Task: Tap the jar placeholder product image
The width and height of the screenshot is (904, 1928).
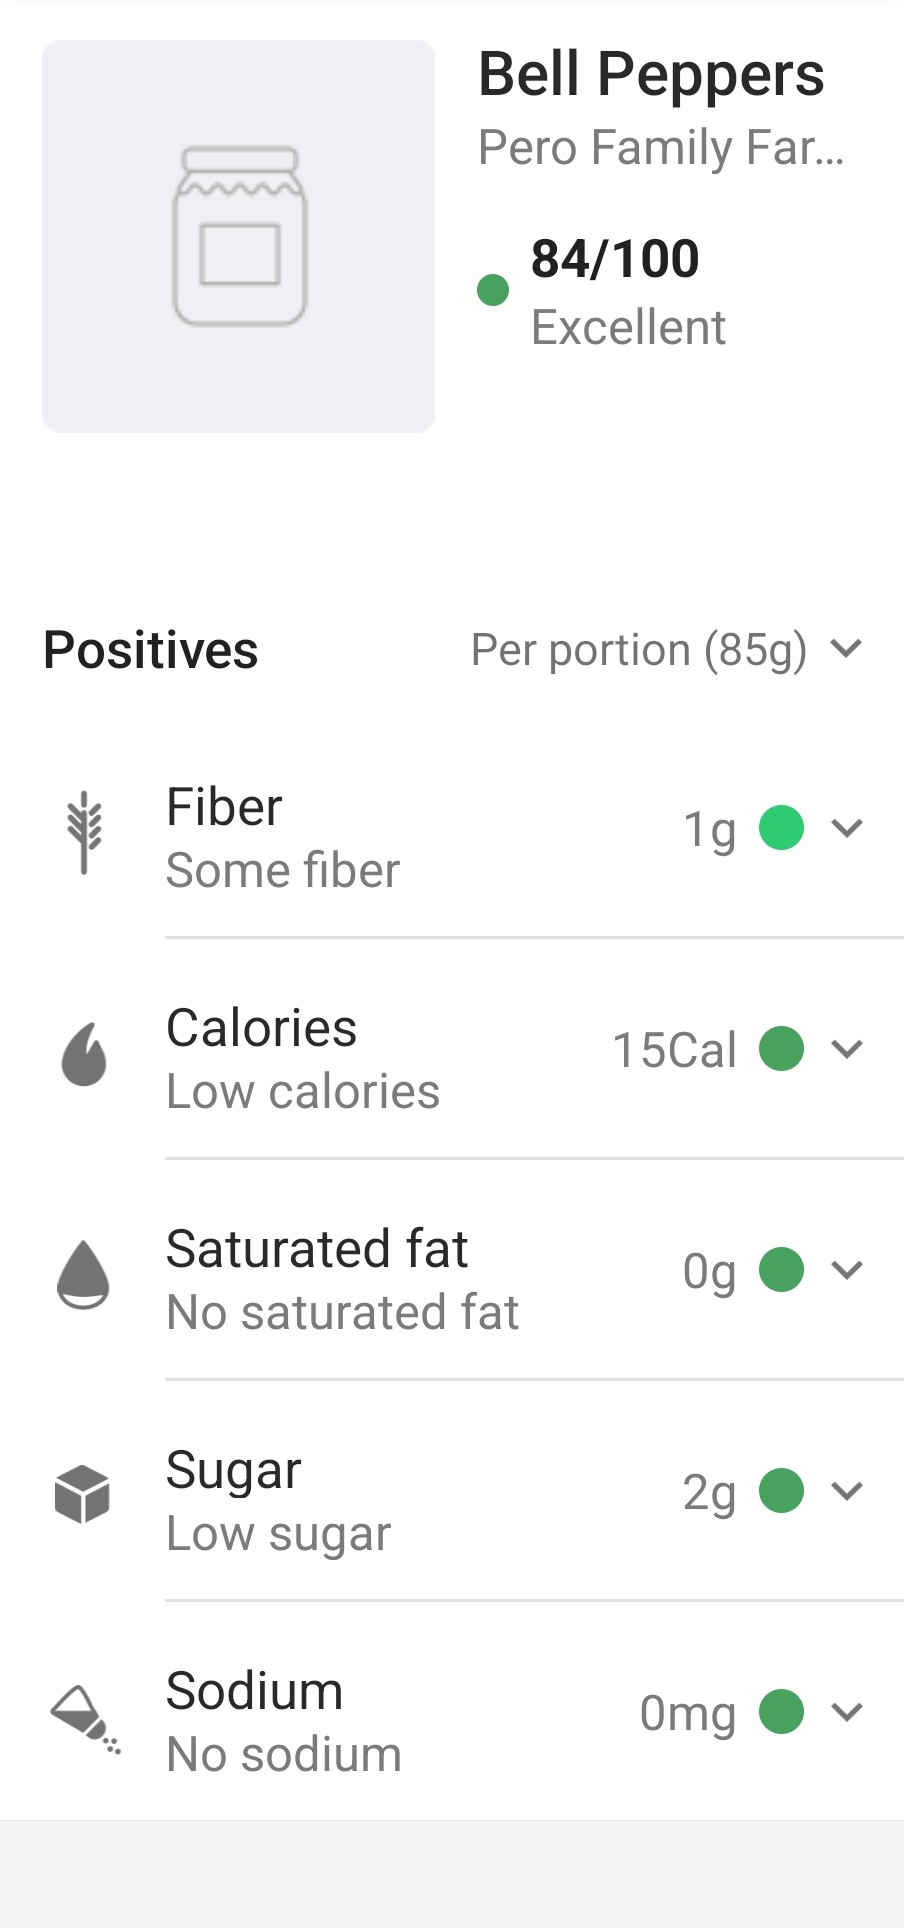Action: click(238, 237)
